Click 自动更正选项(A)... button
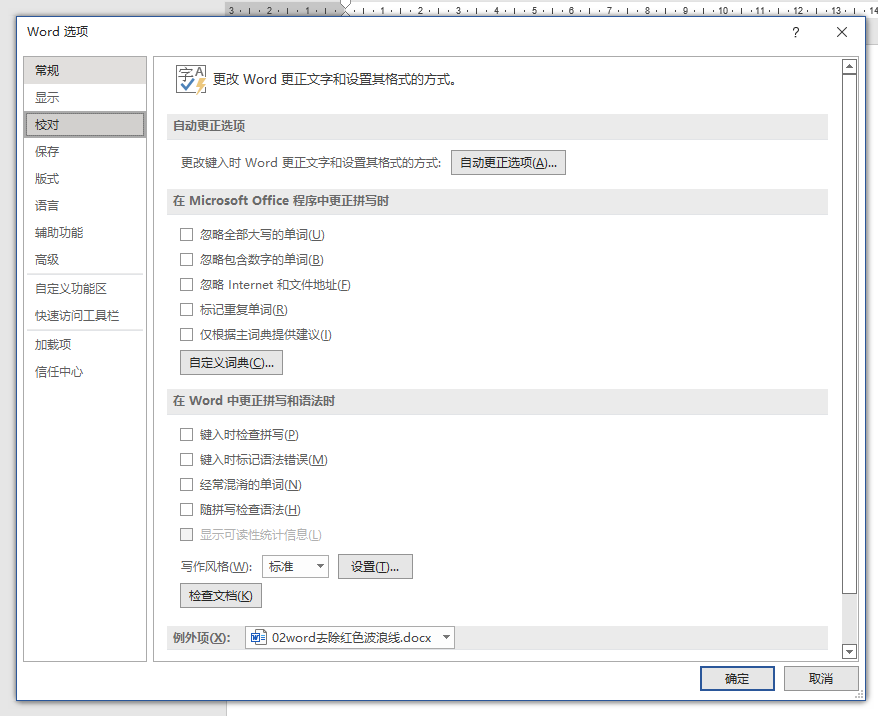This screenshot has width=878, height=716. point(508,162)
